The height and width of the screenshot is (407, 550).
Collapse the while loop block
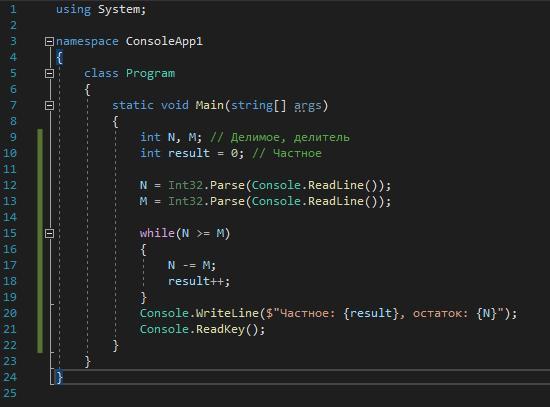49,233
